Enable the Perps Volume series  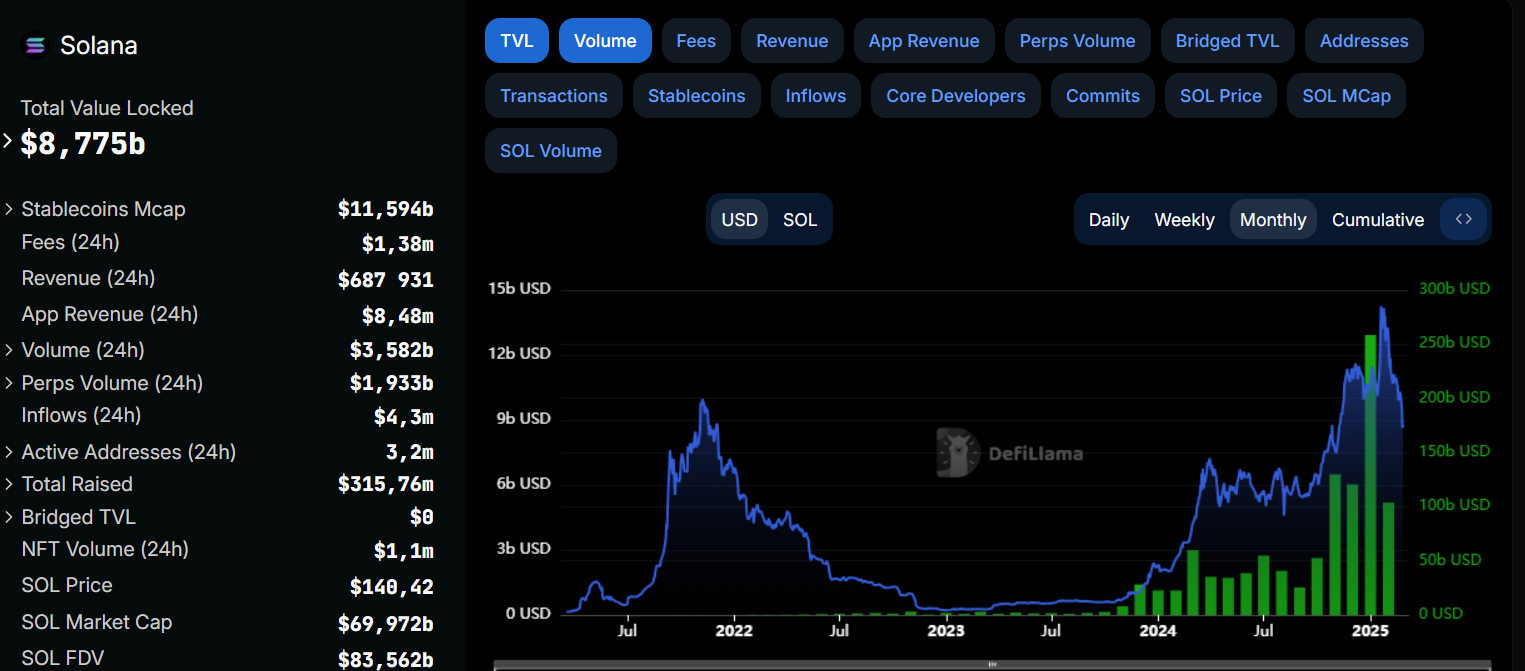pyautogui.click(x=1077, y=41)
